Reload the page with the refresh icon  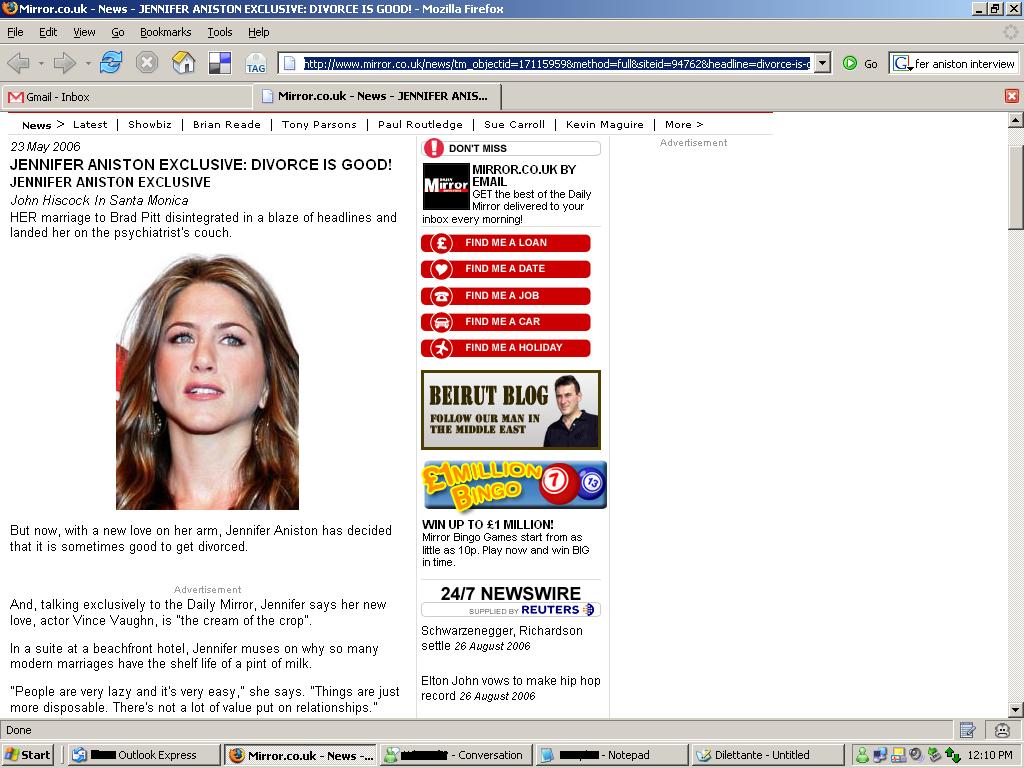click(x=111, y=63)
